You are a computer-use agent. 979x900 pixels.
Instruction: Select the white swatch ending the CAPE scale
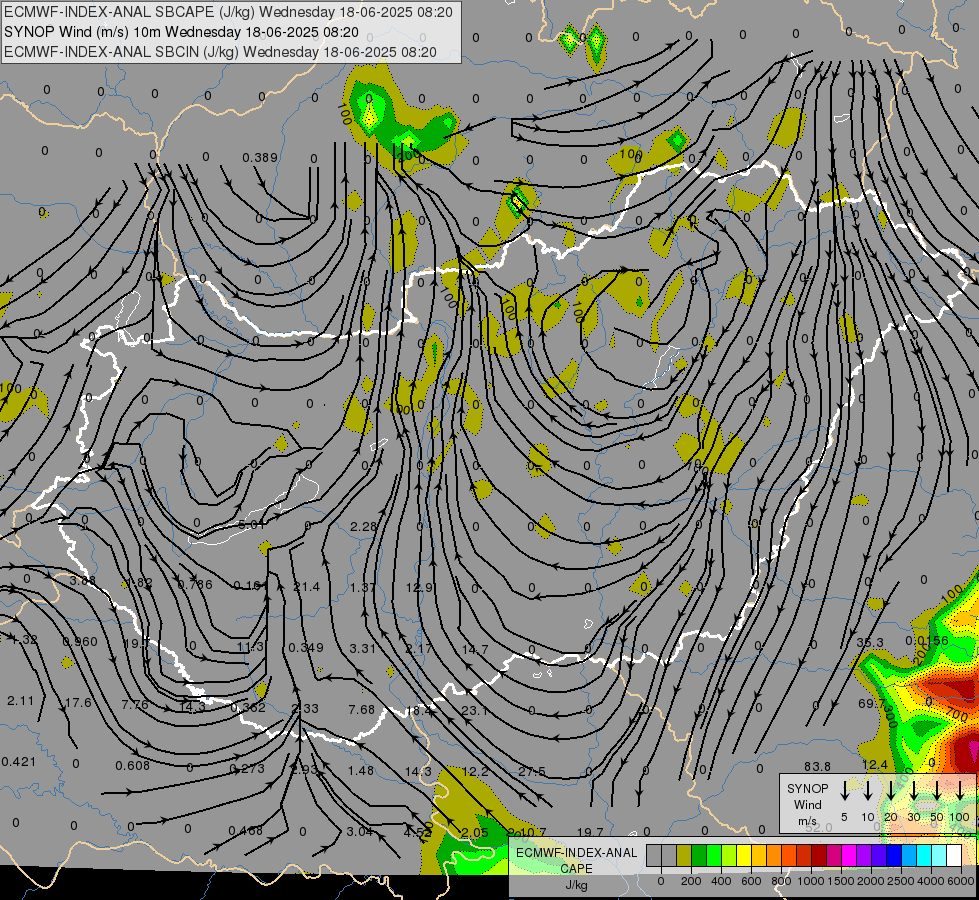(x=954, y=855)
